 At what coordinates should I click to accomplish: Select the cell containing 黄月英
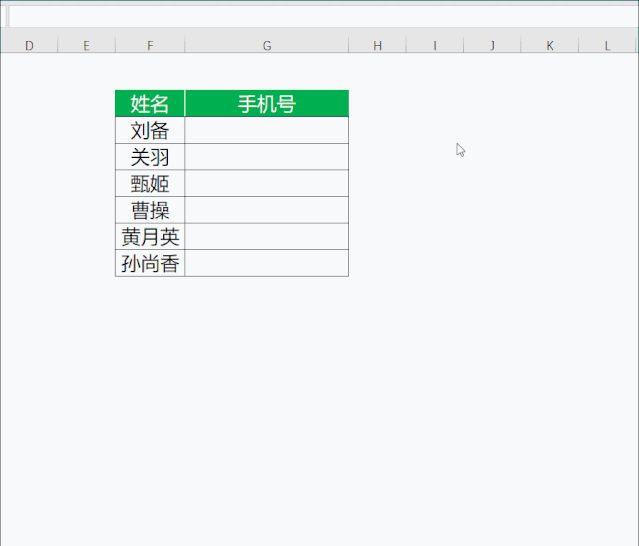click(x=150, y=237)
